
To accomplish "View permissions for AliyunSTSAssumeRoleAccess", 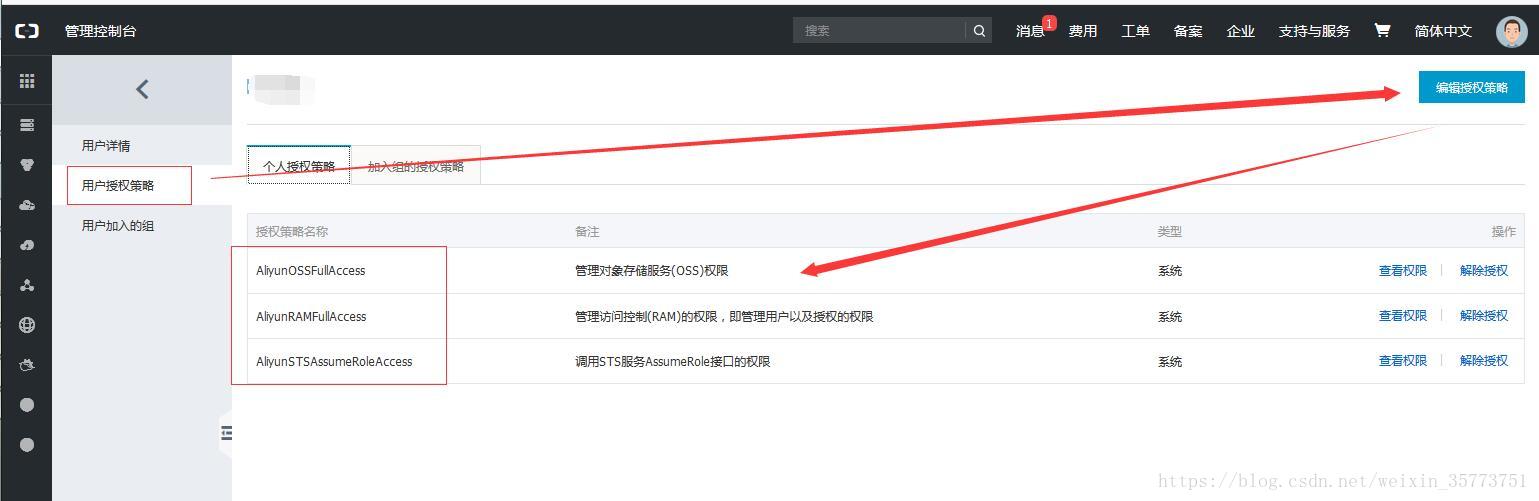I will pos(1403,360).
